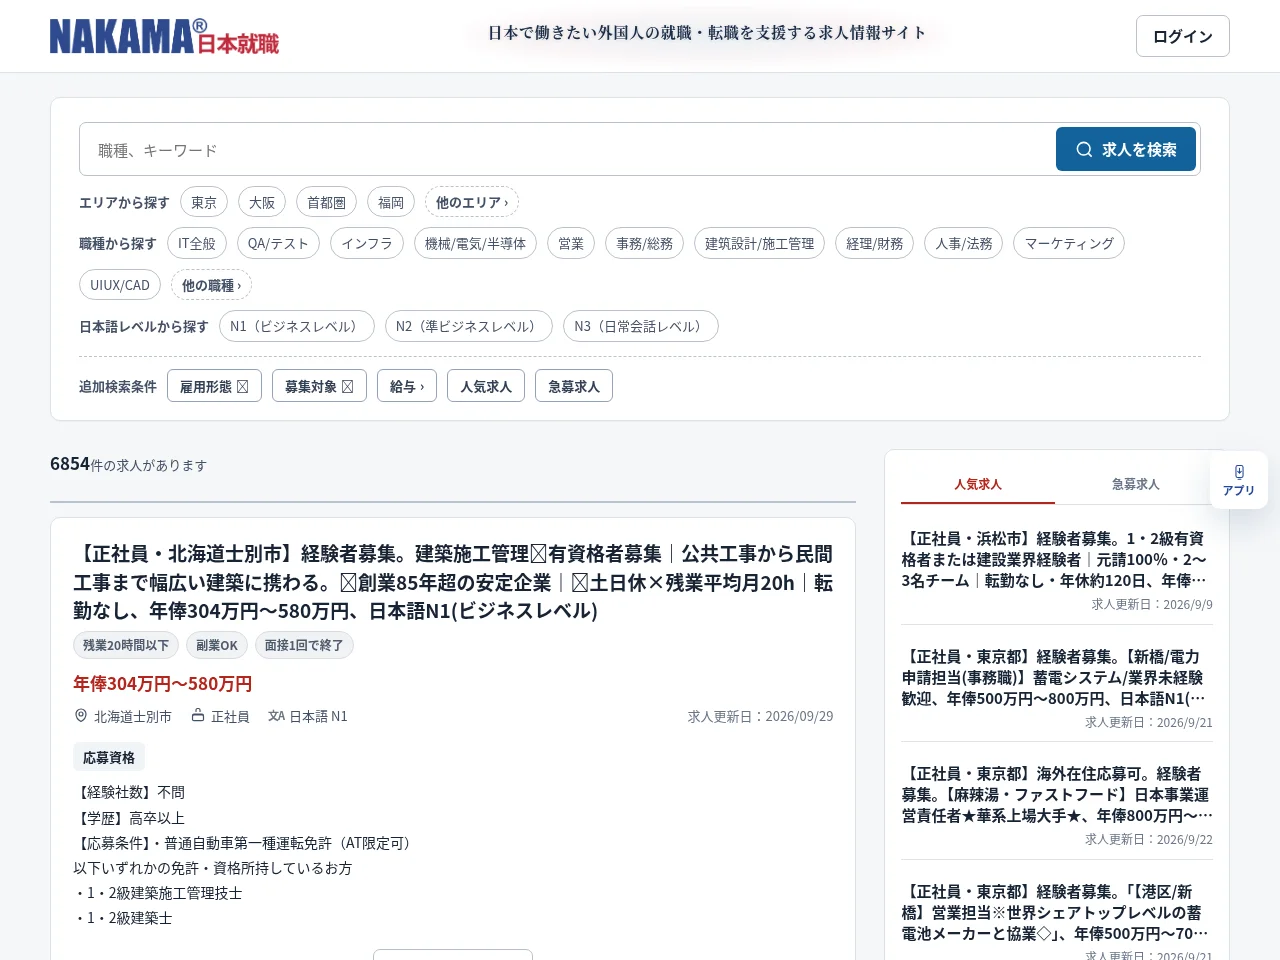Open the 新橋/電力申請担当 popular job listing
Screen dimensions: 1280x960
click(1057, 677)
